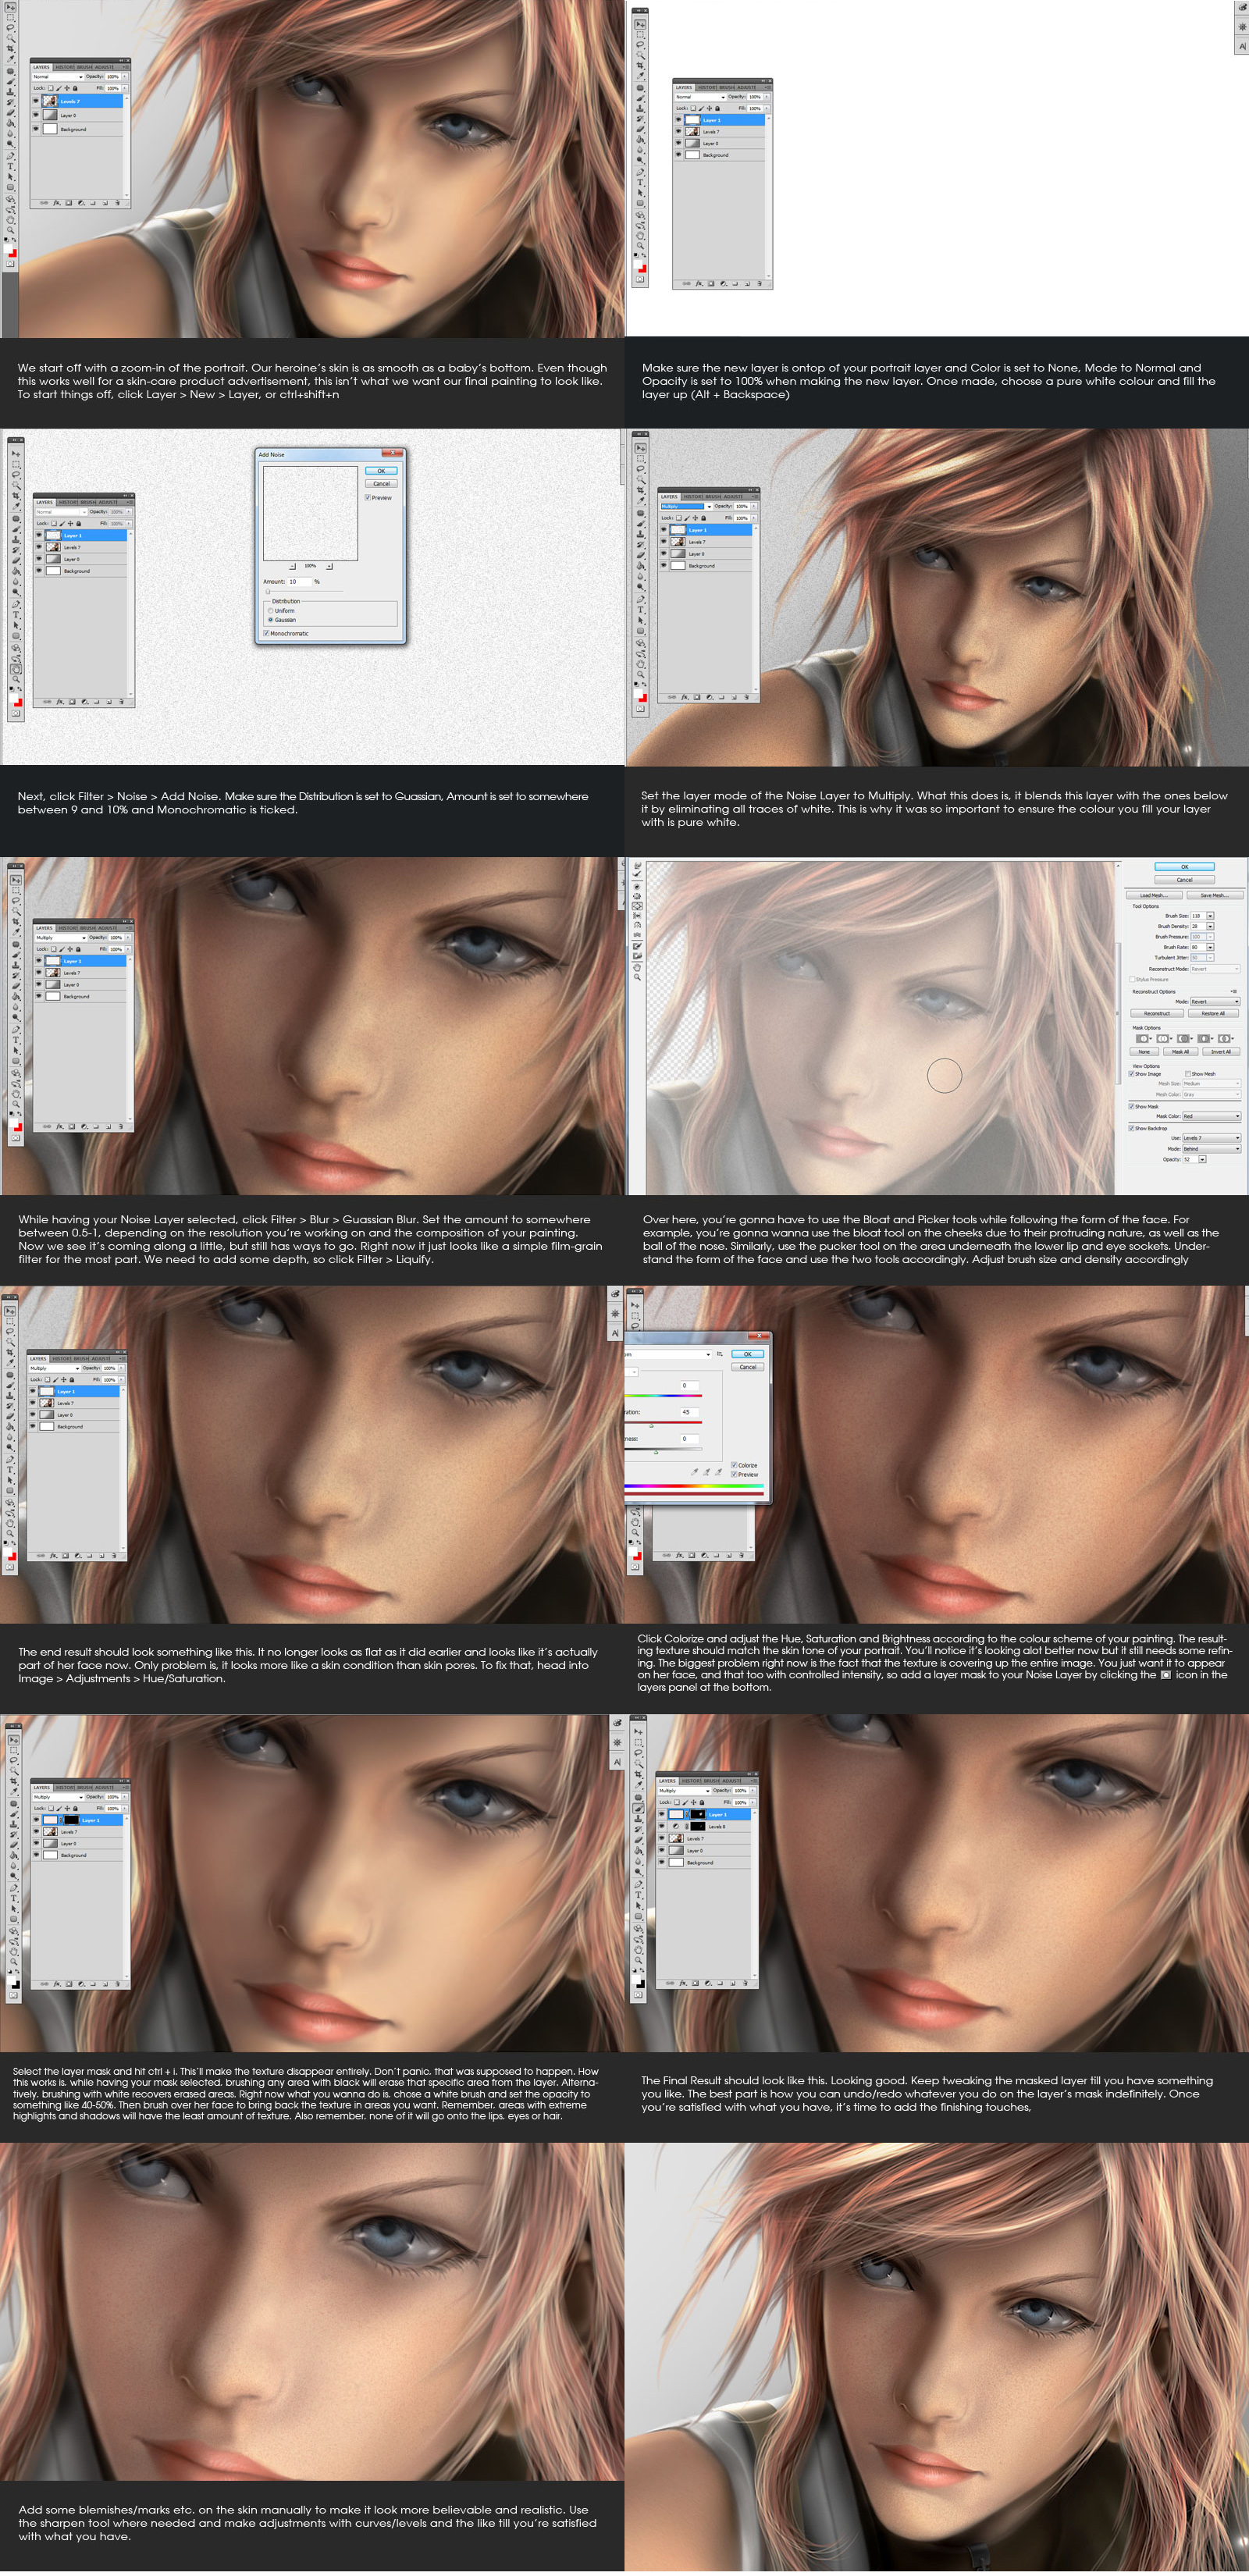1249x2576 pixels.
Task: Open preset dropdown in Hue/Saturation dialog
Action: pyautogui.click(x=668, y=1355)
